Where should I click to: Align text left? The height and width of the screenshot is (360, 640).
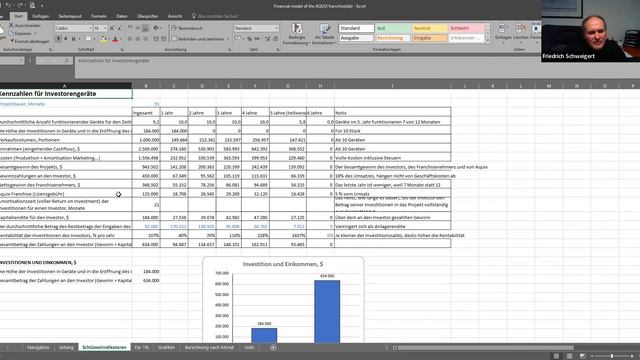130,39
